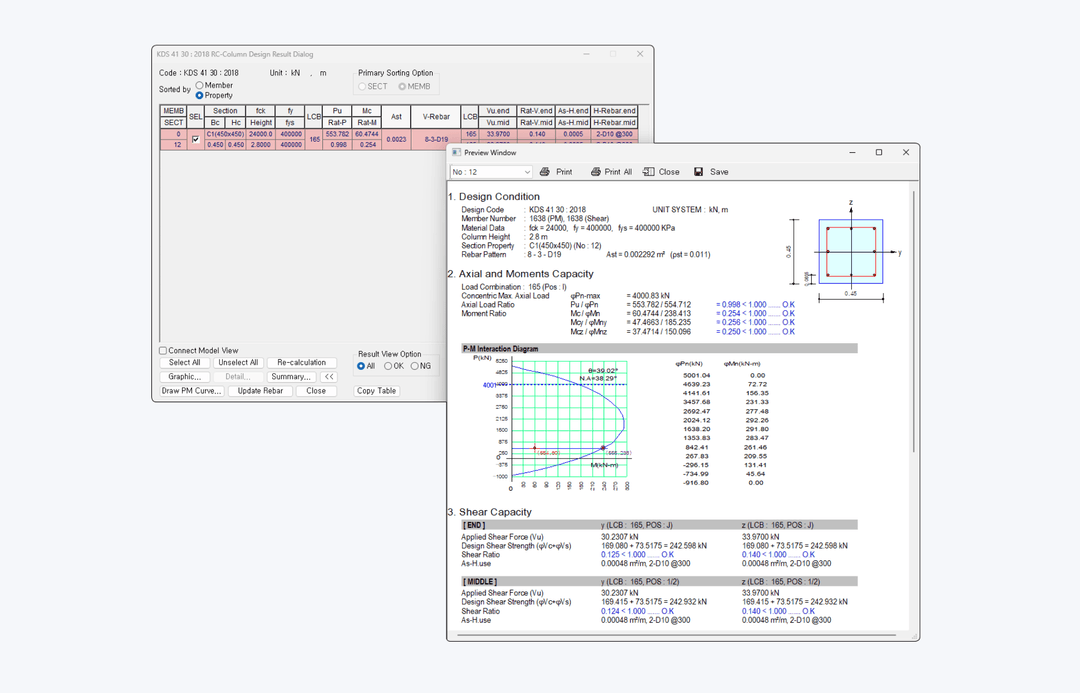The width and height of the screenshot is (1080, 693).
Task: Click the Rat-V.end column header
Action: coord(537,111)
